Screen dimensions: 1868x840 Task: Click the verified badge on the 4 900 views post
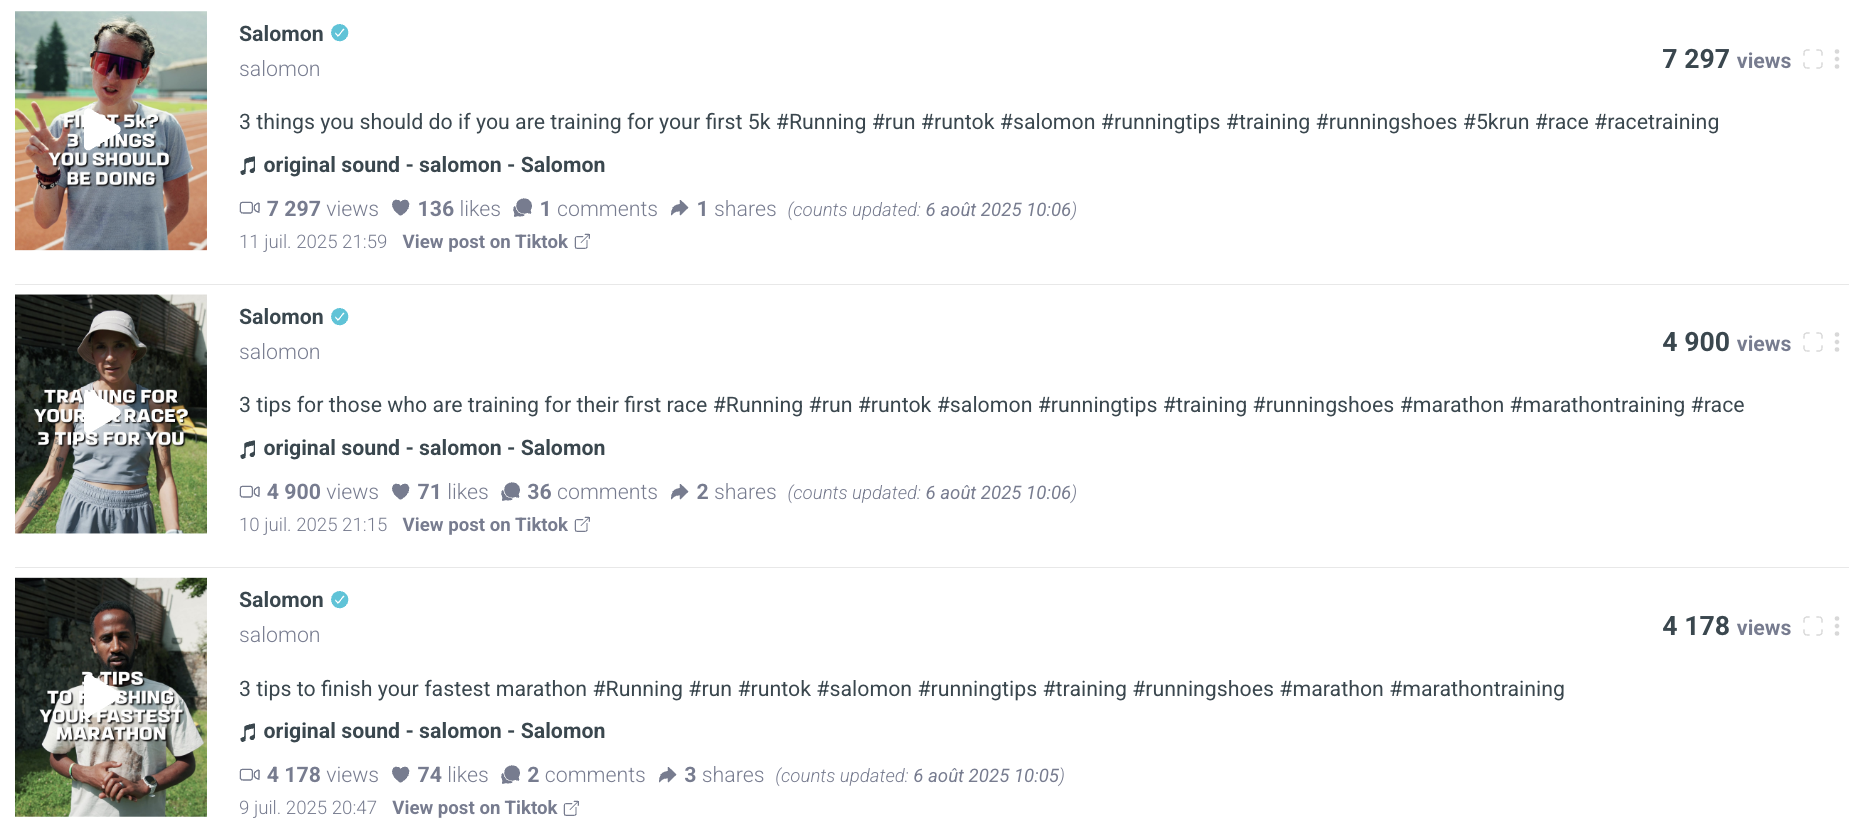pos(340,317)
